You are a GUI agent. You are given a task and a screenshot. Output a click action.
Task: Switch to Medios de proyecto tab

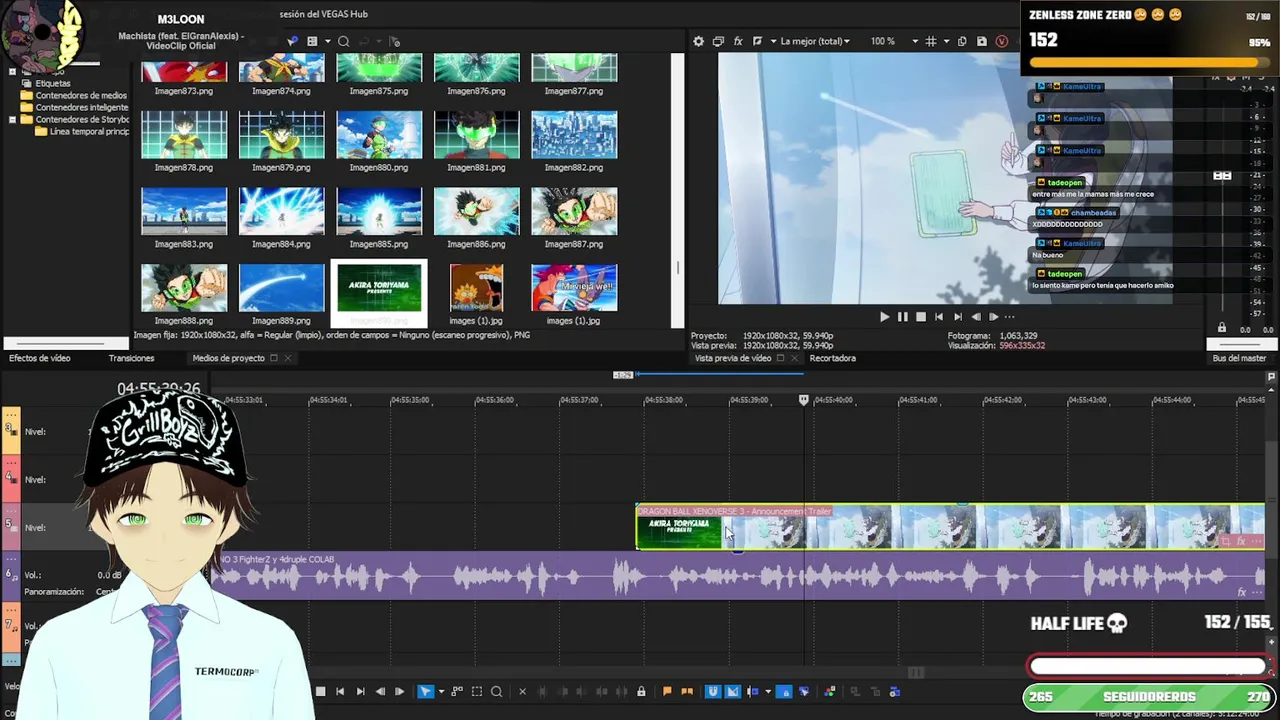tap(228, 358)
